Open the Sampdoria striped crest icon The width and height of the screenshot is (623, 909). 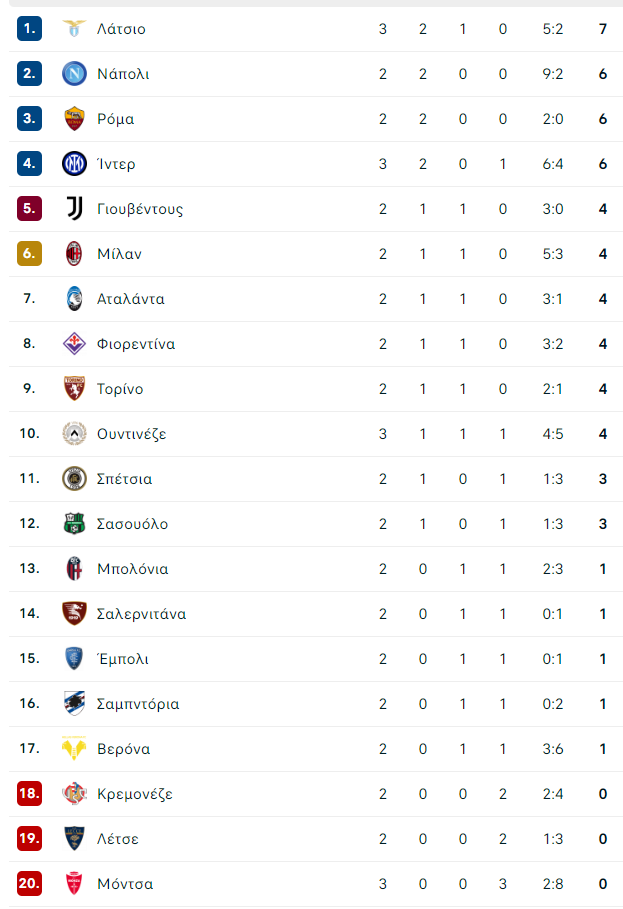(74, 703)
